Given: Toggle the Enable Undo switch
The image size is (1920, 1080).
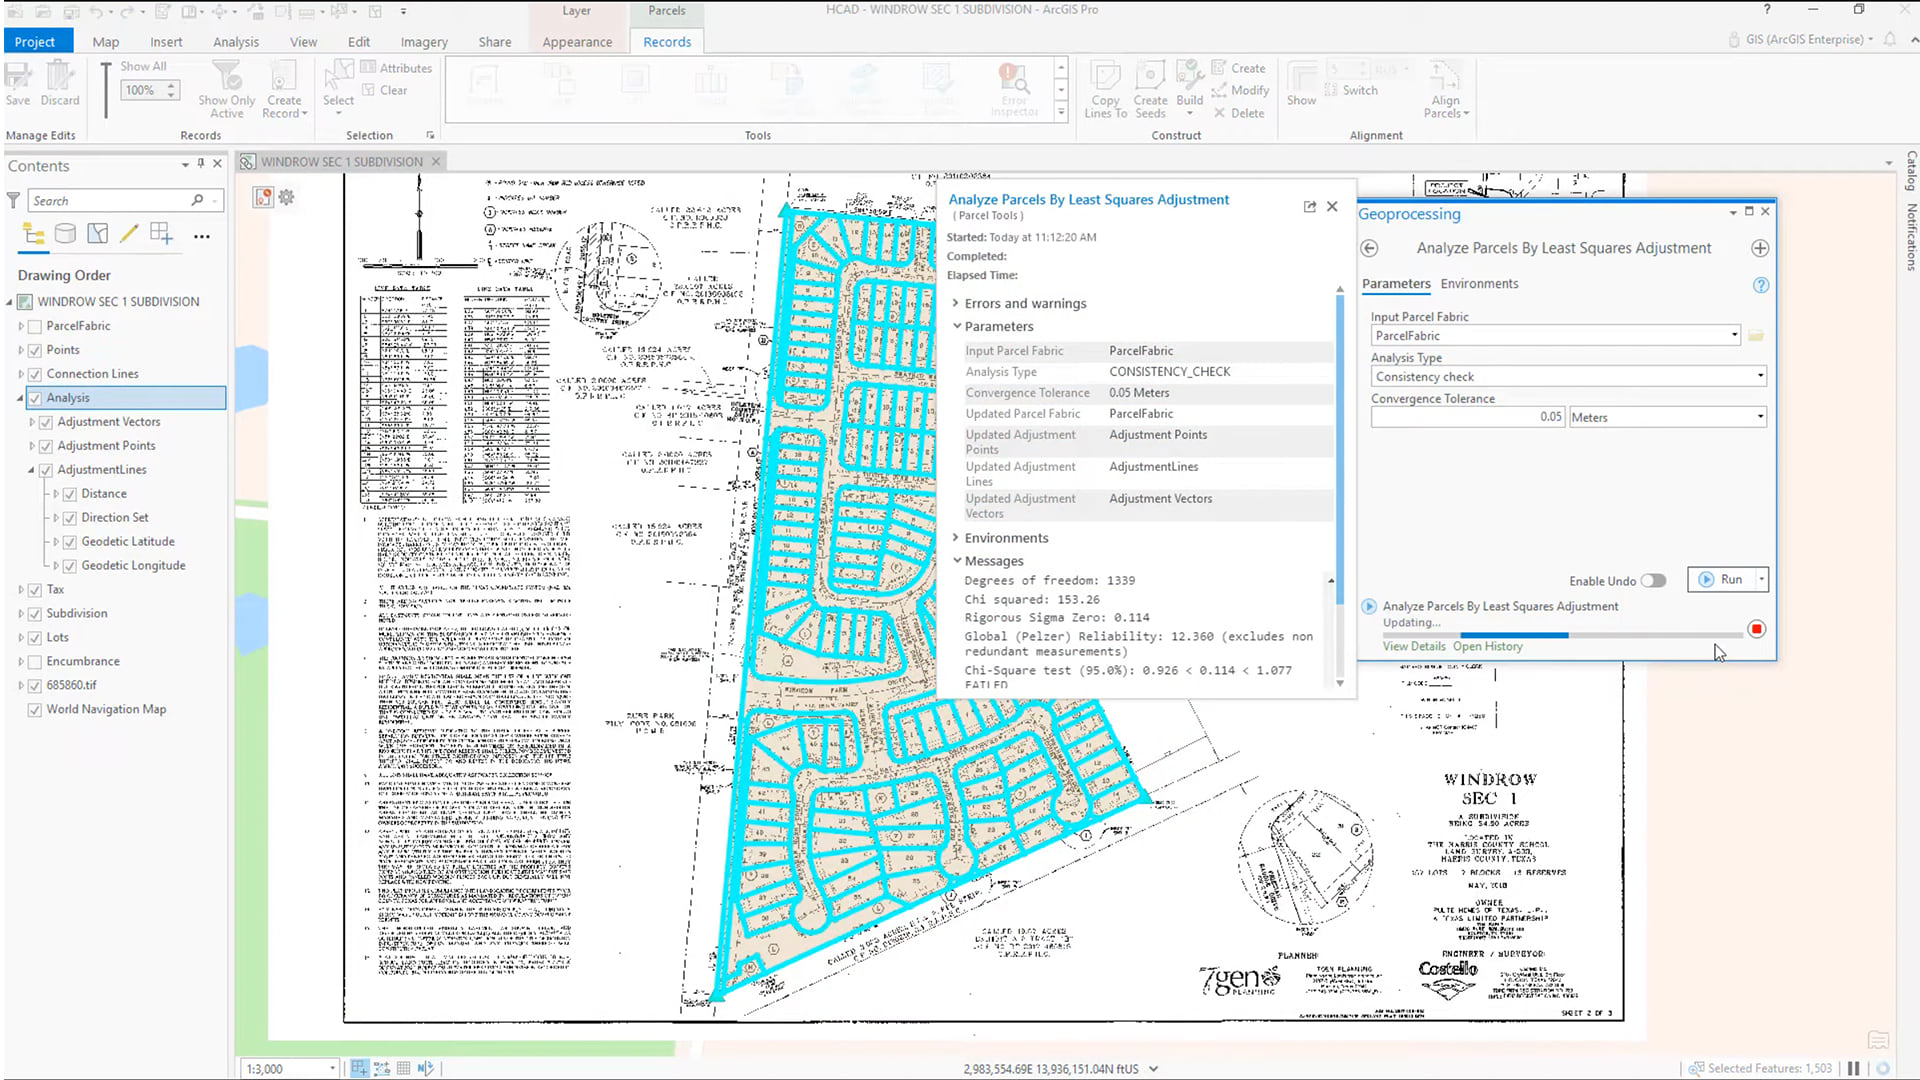Looking at the screenshot, I should 1652,580.
